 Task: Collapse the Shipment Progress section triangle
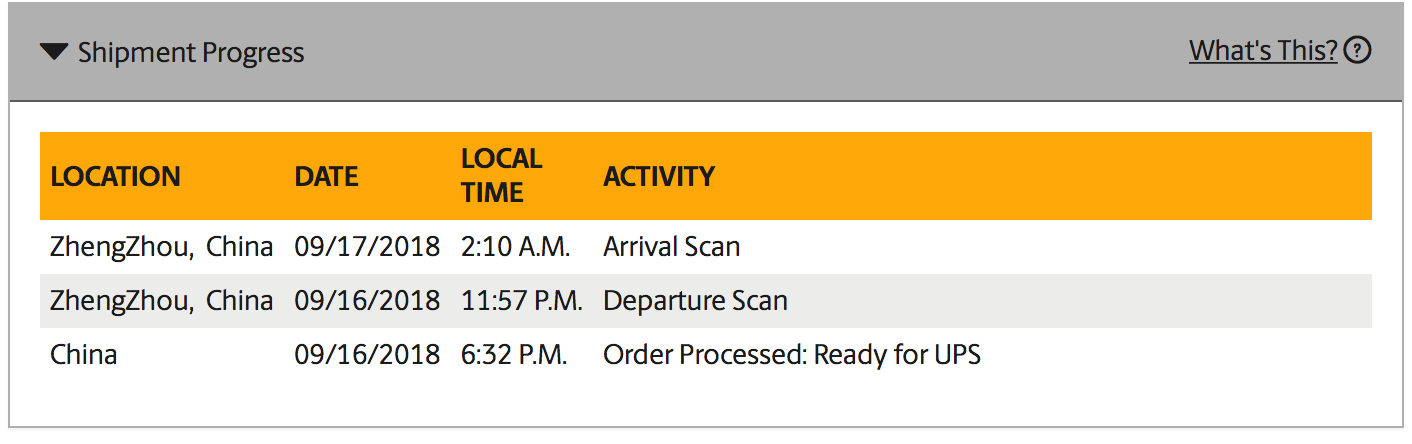54,53
